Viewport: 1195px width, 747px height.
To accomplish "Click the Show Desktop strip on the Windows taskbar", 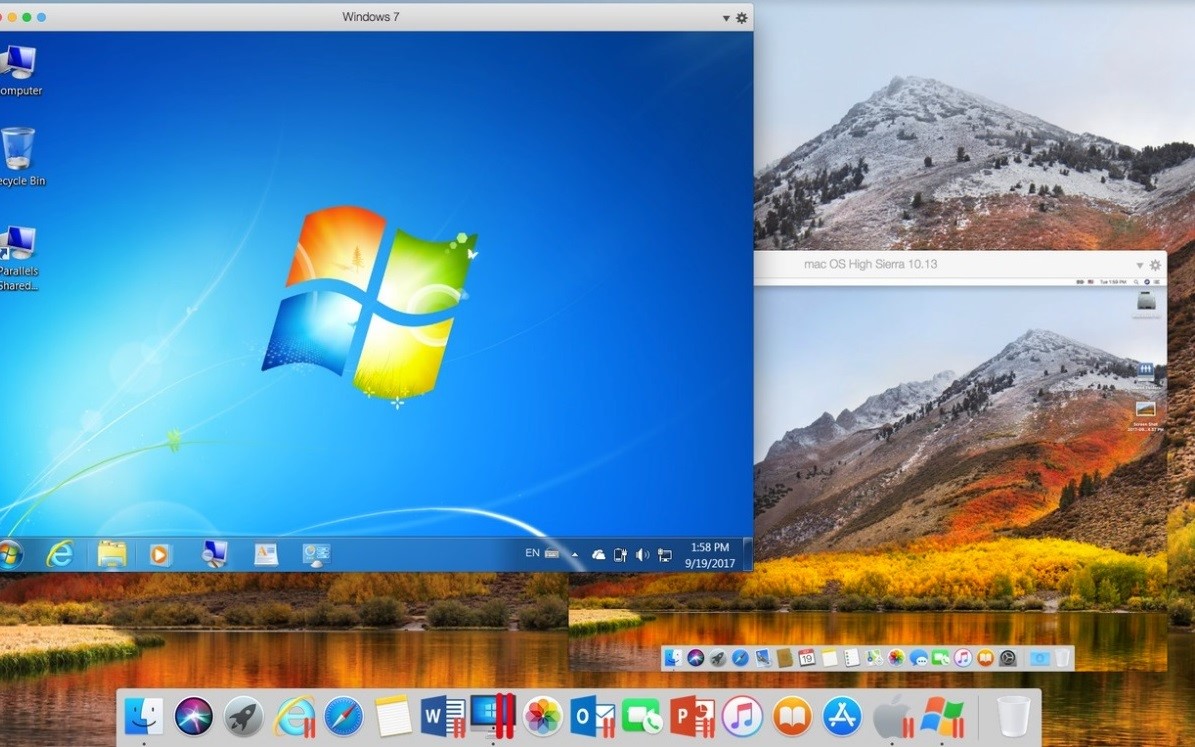I will tap(748, 554).
